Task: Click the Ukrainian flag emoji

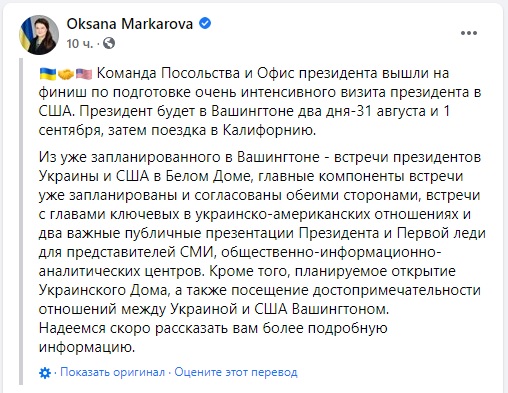Action: coord(48,74)
